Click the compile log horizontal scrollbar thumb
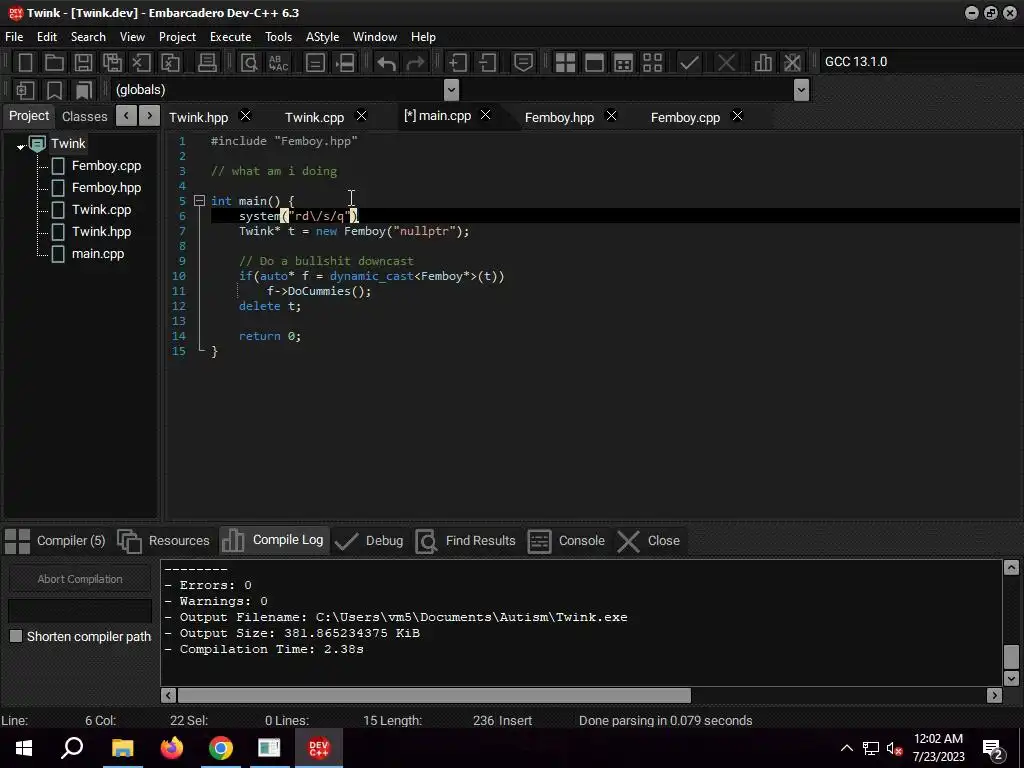This screenshot has width=1024, height=768. (x=434, y=696)
